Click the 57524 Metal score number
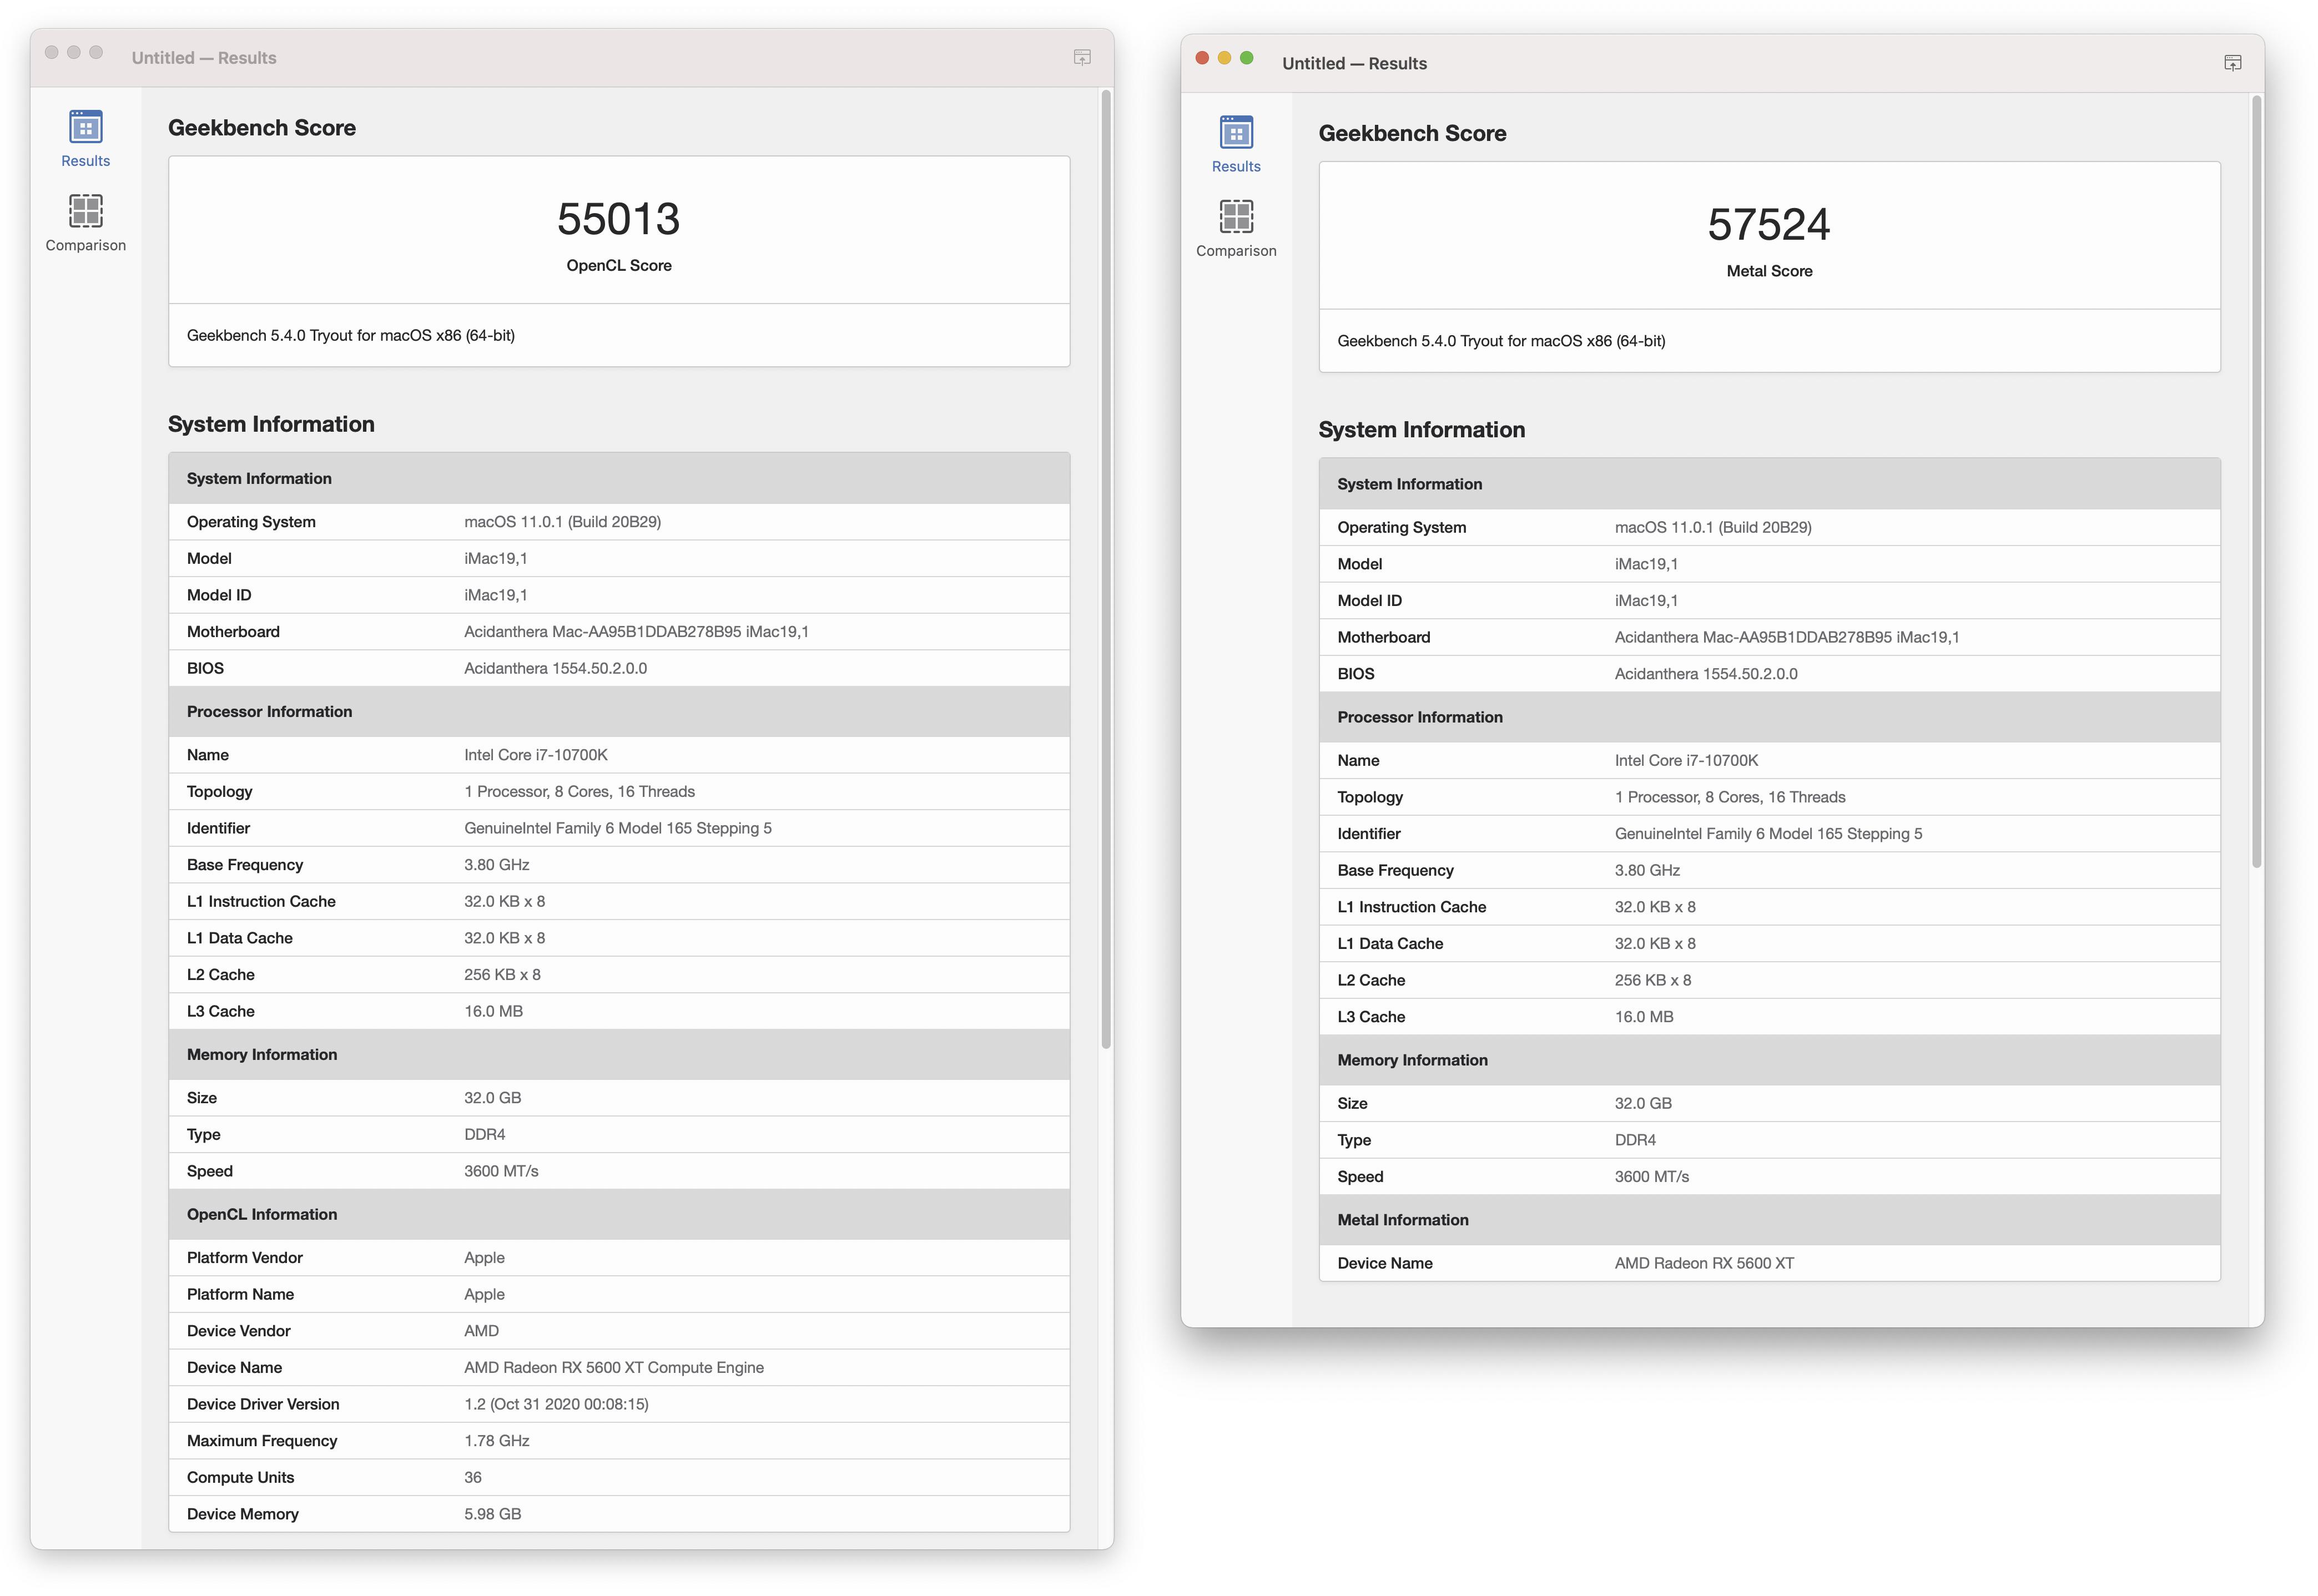This screenshot has width=2318, height=1596. (1768, 225)
